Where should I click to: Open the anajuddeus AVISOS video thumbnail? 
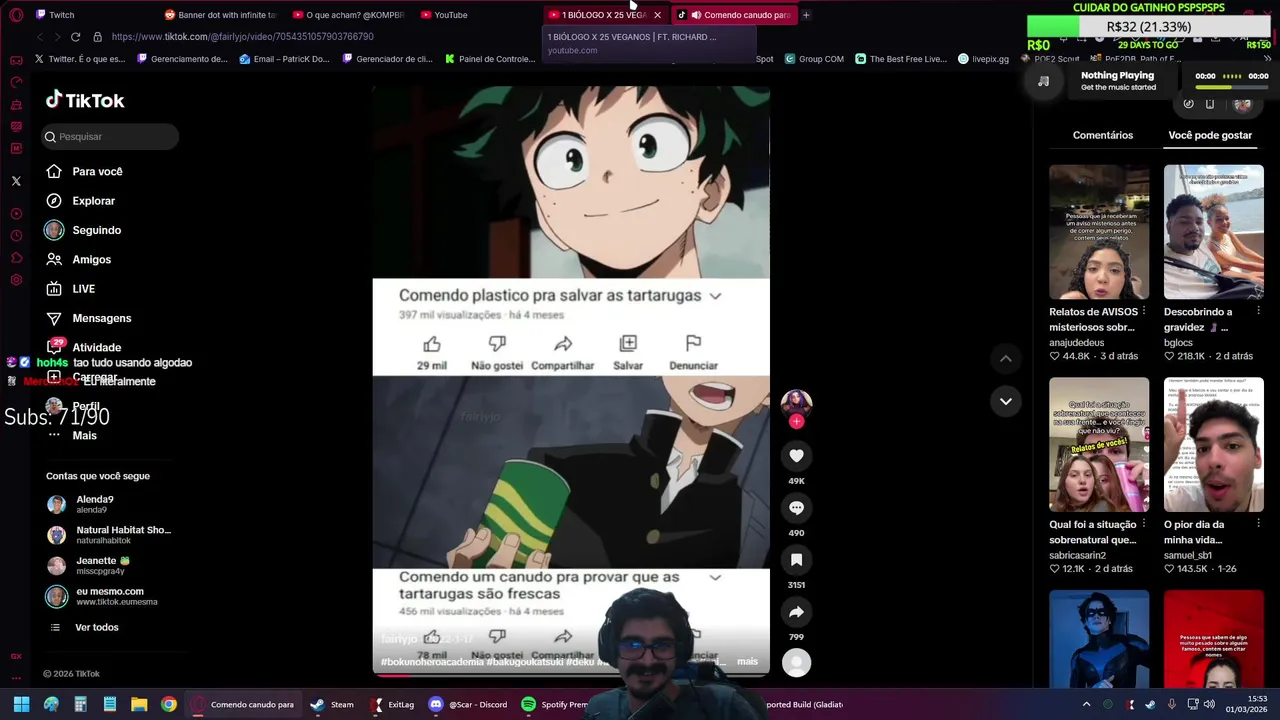pos(1099,232)
